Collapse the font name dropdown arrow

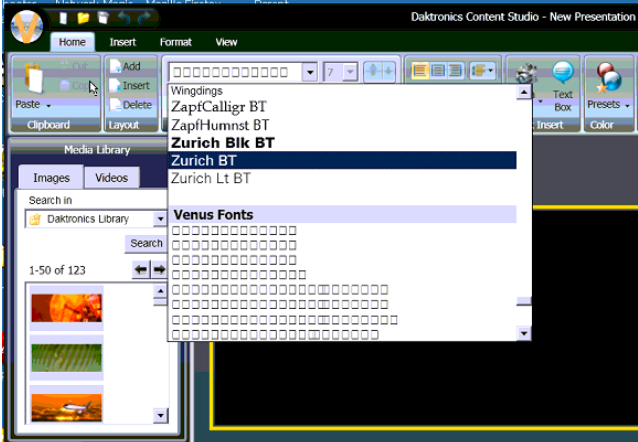[309, 72]
